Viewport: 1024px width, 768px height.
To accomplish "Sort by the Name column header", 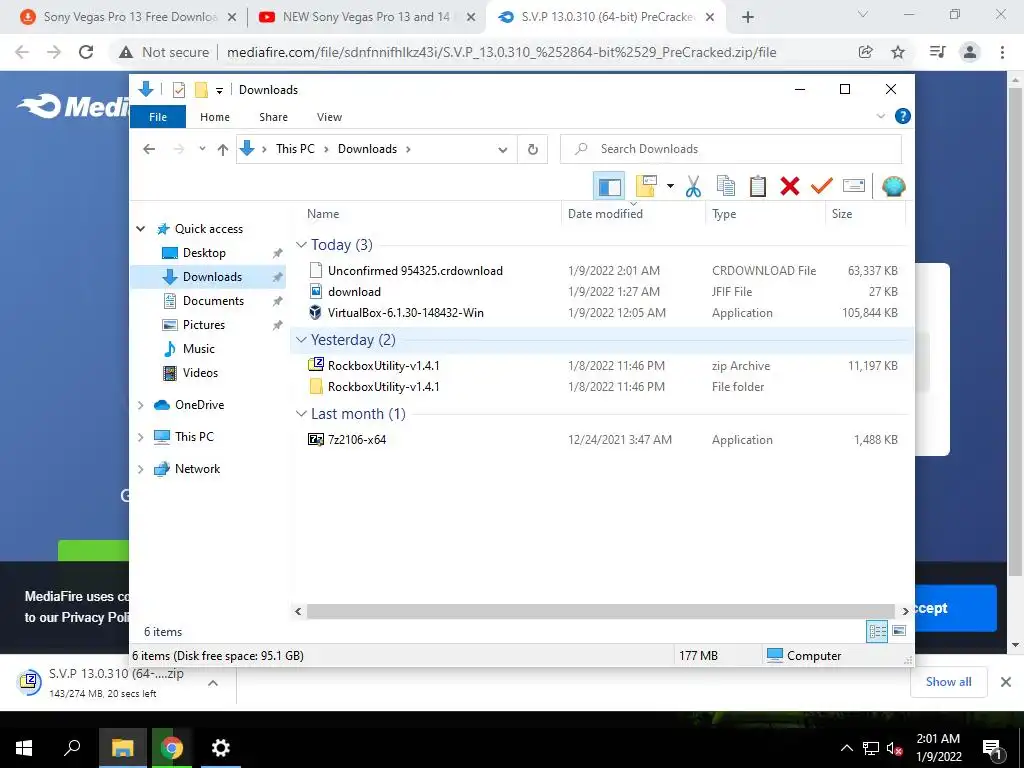I will point(323,214).
